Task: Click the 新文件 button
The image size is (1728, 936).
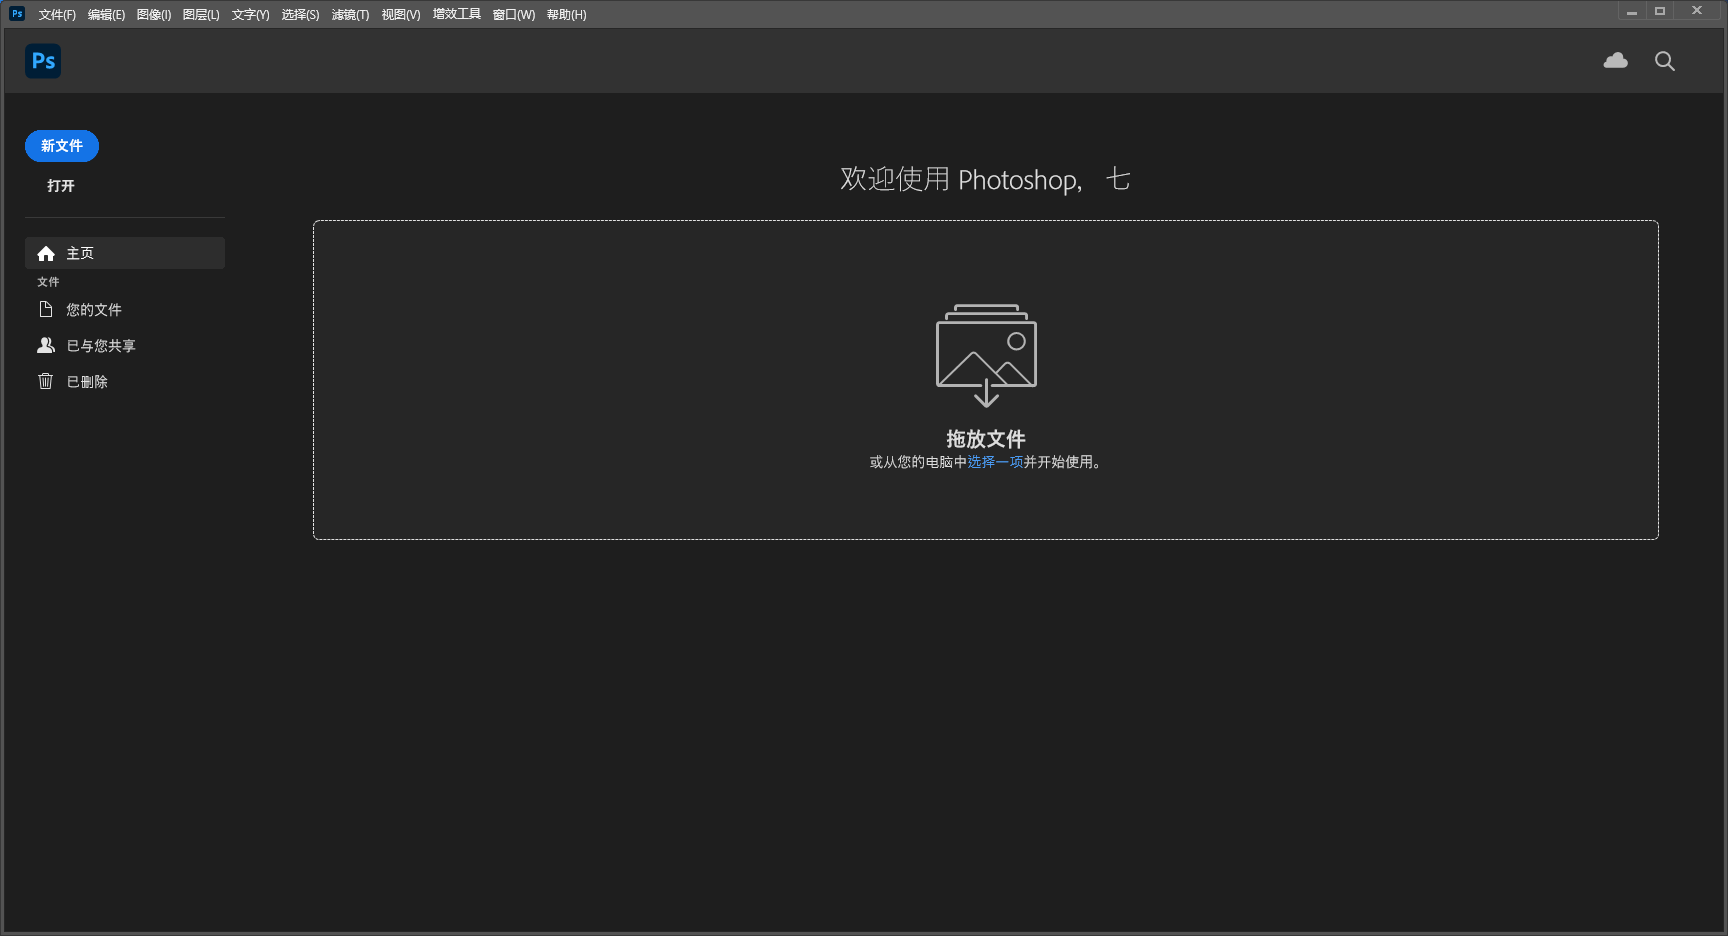Action: point(61,146)
